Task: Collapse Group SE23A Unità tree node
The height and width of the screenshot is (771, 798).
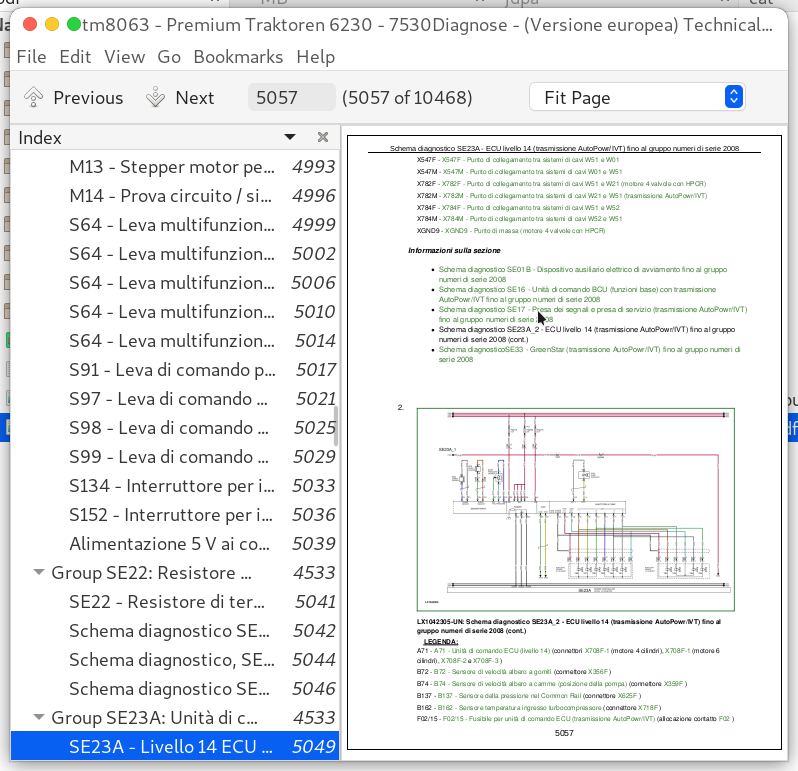Action: coord(39,717)
